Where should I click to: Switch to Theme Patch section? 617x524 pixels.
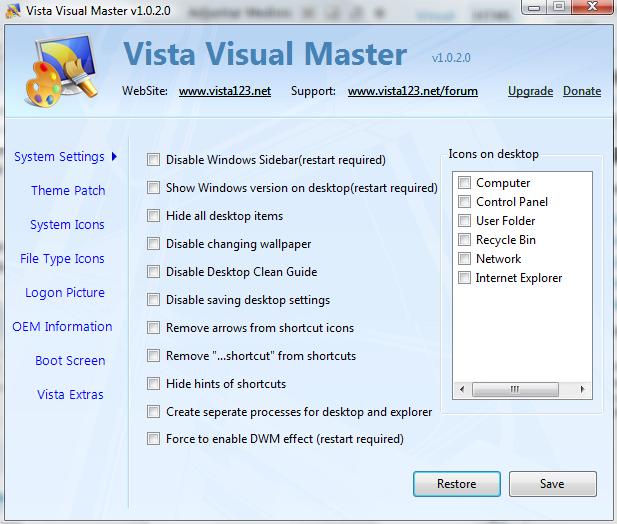(68, 190)
